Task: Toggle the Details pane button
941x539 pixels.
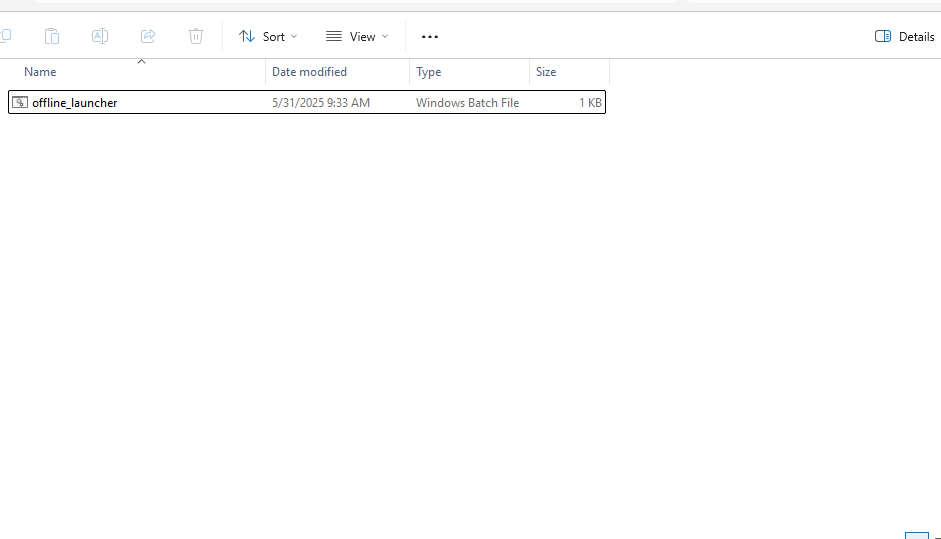Action: click(x=904, y=36)
